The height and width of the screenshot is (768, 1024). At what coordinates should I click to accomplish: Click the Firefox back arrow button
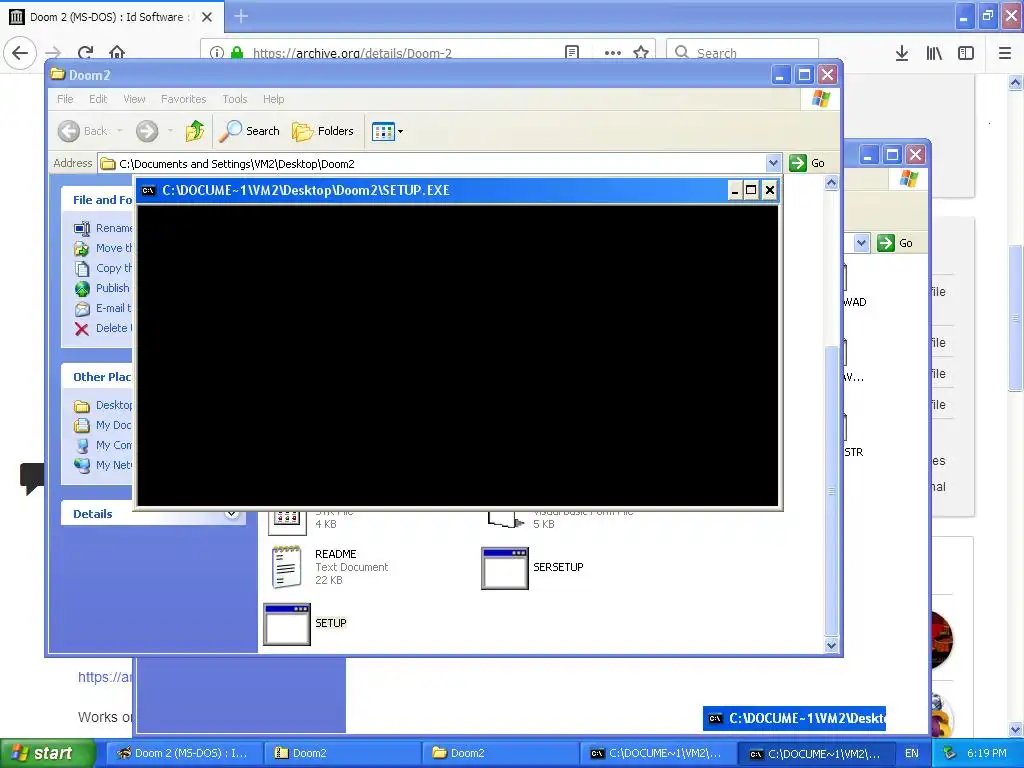[x=20, y=52]
